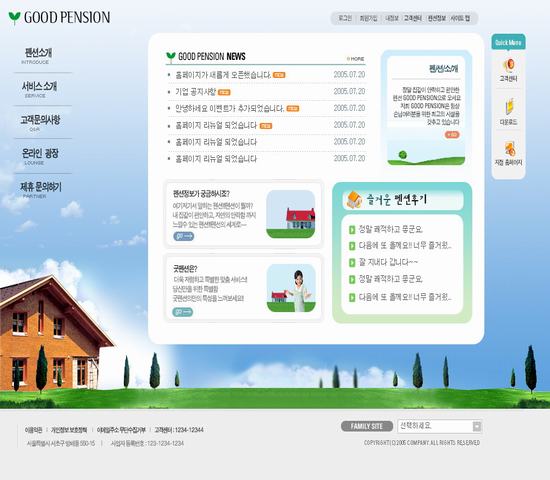Click 고객센터 in the top navigation bar
Viewport: 550px width, 480px height.
click(x=412, y=18)
